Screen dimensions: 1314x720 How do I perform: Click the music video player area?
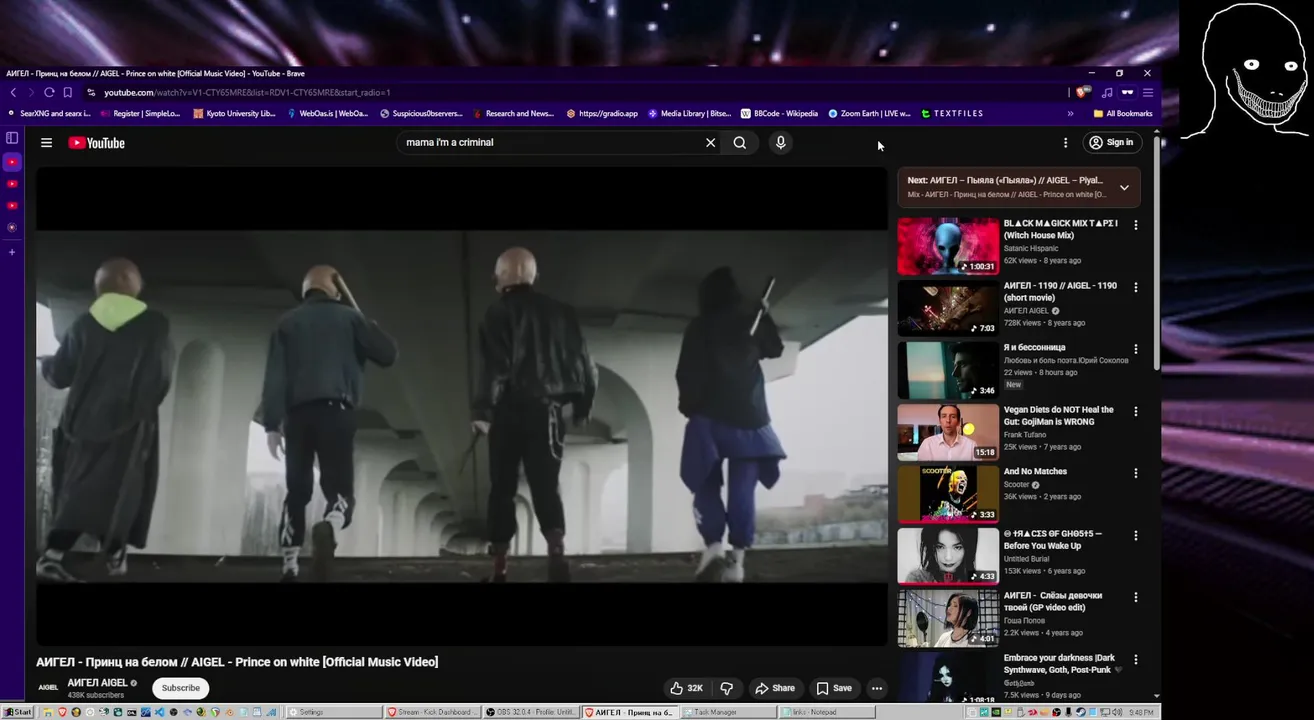tap(461, 406)
